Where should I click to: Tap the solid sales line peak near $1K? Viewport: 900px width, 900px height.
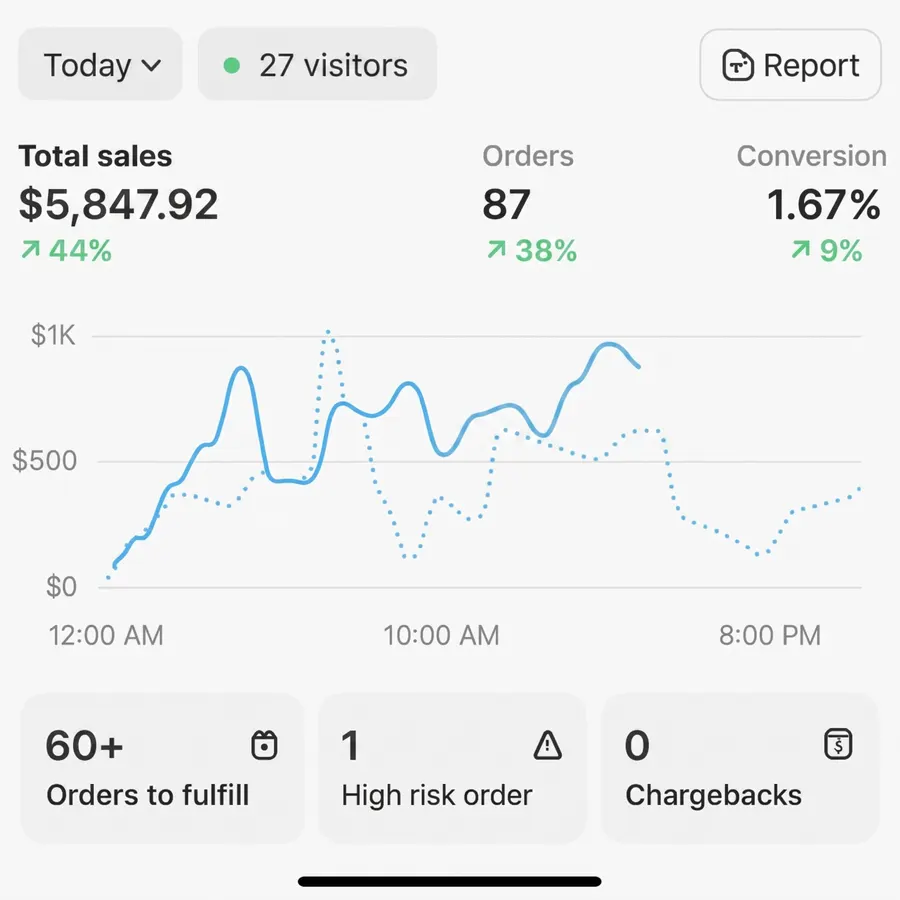pos(608,345)
